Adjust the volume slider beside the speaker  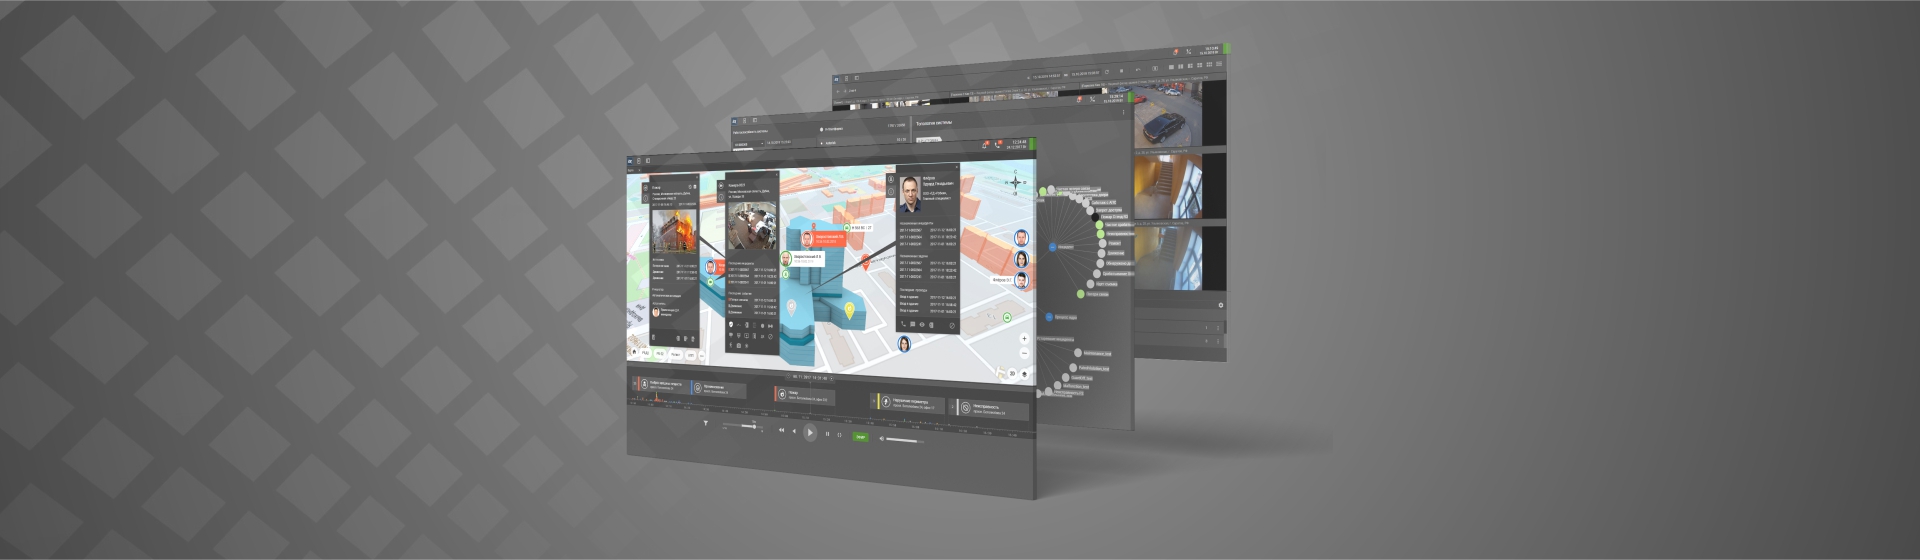905,441
